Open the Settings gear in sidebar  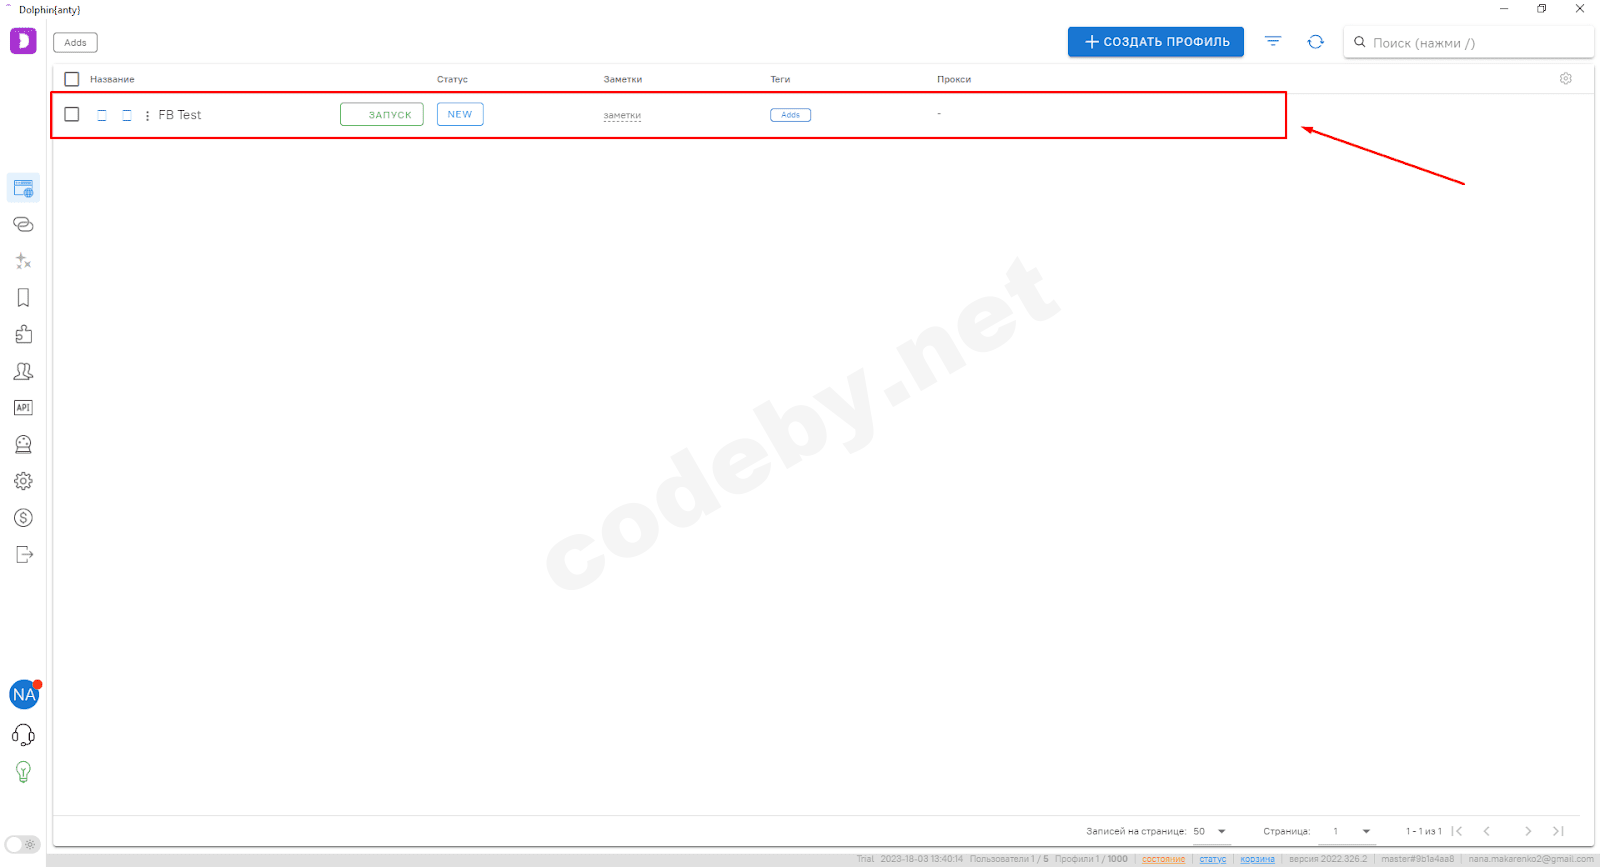click(x=23, y=481)
